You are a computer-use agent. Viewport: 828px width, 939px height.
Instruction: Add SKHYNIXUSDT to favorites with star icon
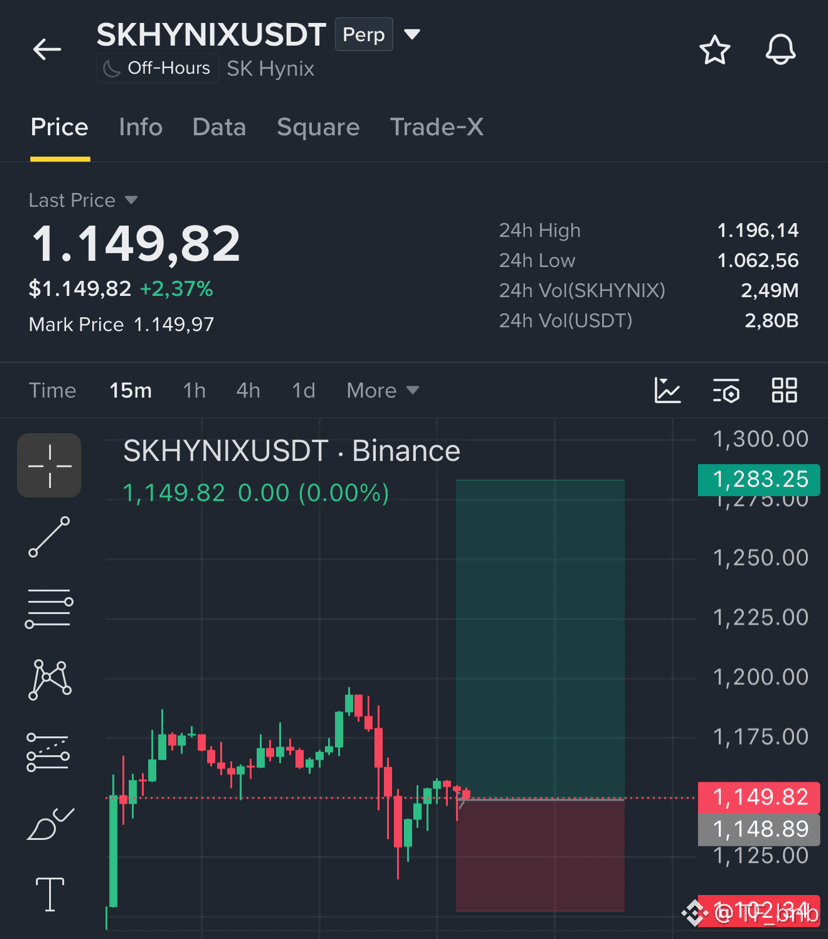(715, 50)
